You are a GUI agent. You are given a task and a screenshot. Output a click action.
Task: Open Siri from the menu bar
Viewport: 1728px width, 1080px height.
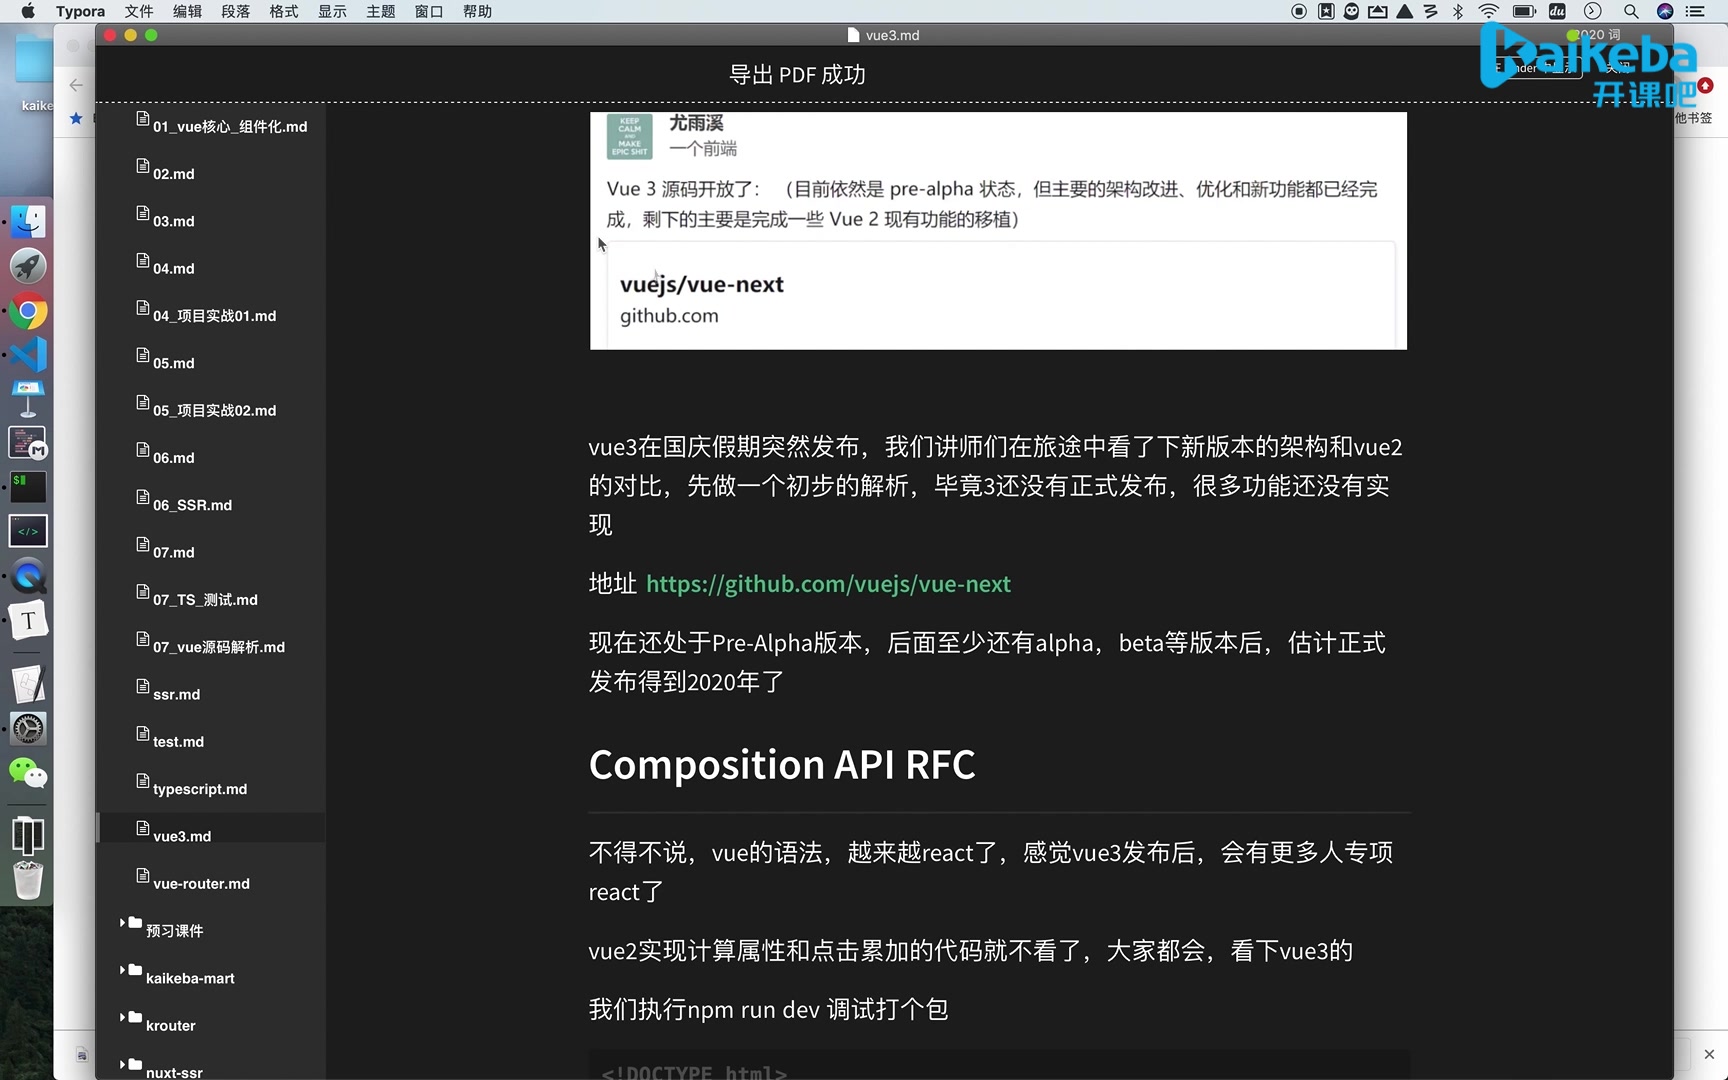(1665, 11)
